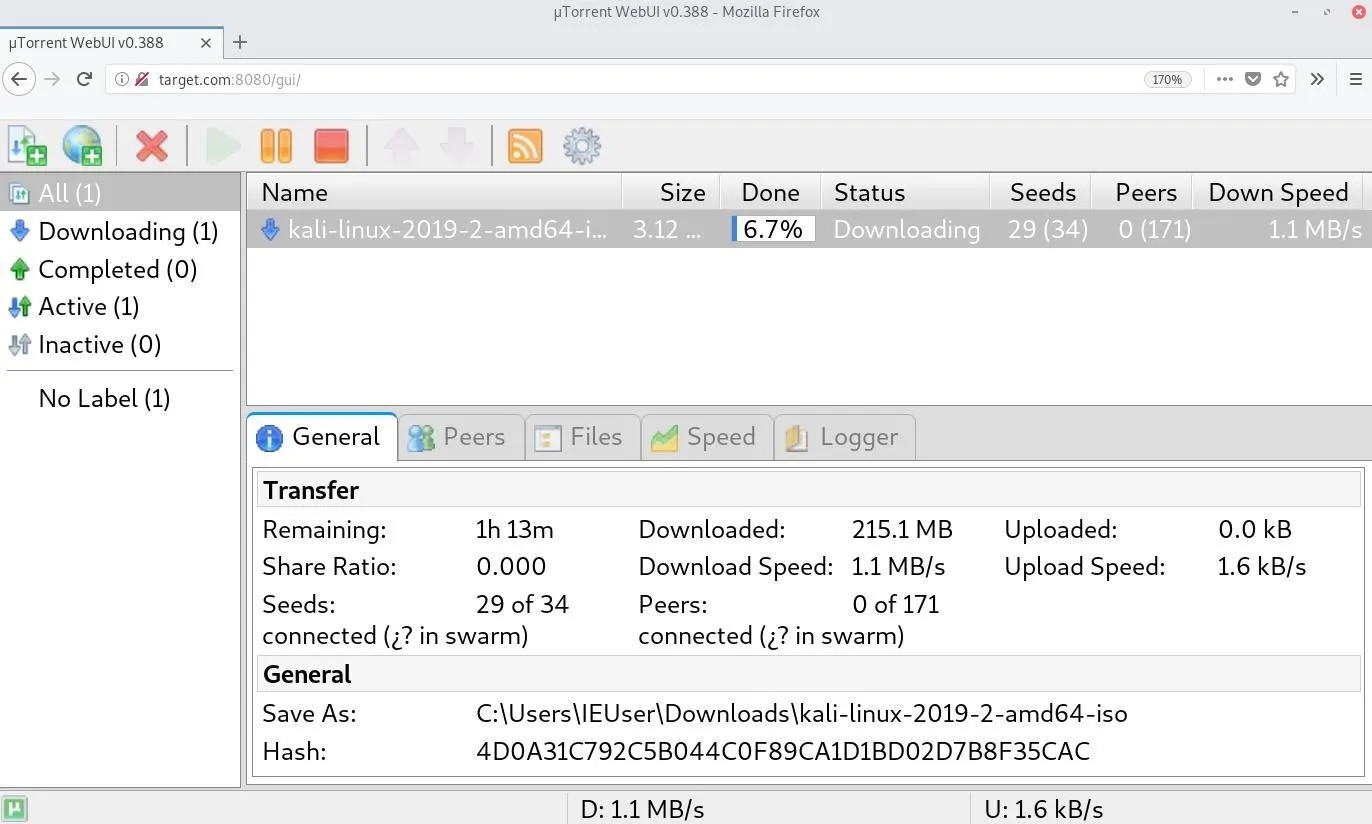Viewport: 1372px width, 824px height.
Task: Click the 6.7% progress bar
Action: pos(773,229)
